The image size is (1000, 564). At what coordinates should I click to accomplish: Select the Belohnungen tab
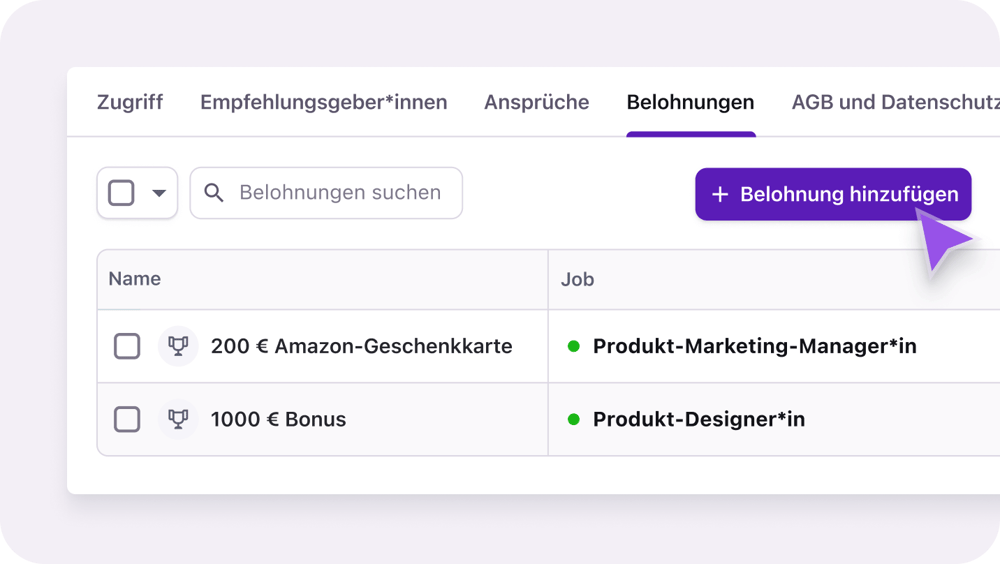pos(690,102)
